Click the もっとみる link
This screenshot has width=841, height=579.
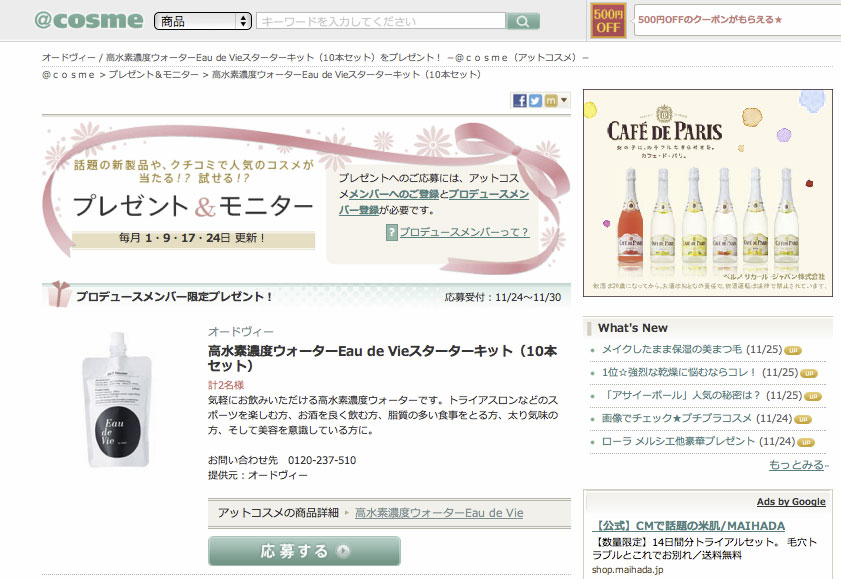pyautogui.click(x=796, y=465)
